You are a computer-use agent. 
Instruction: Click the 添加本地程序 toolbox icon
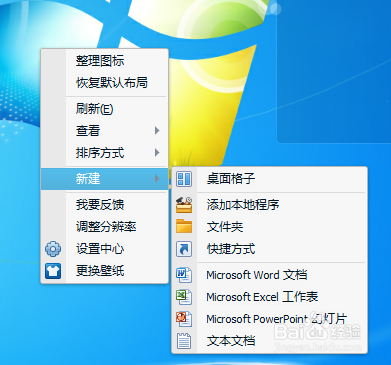[x=184, y=205]
